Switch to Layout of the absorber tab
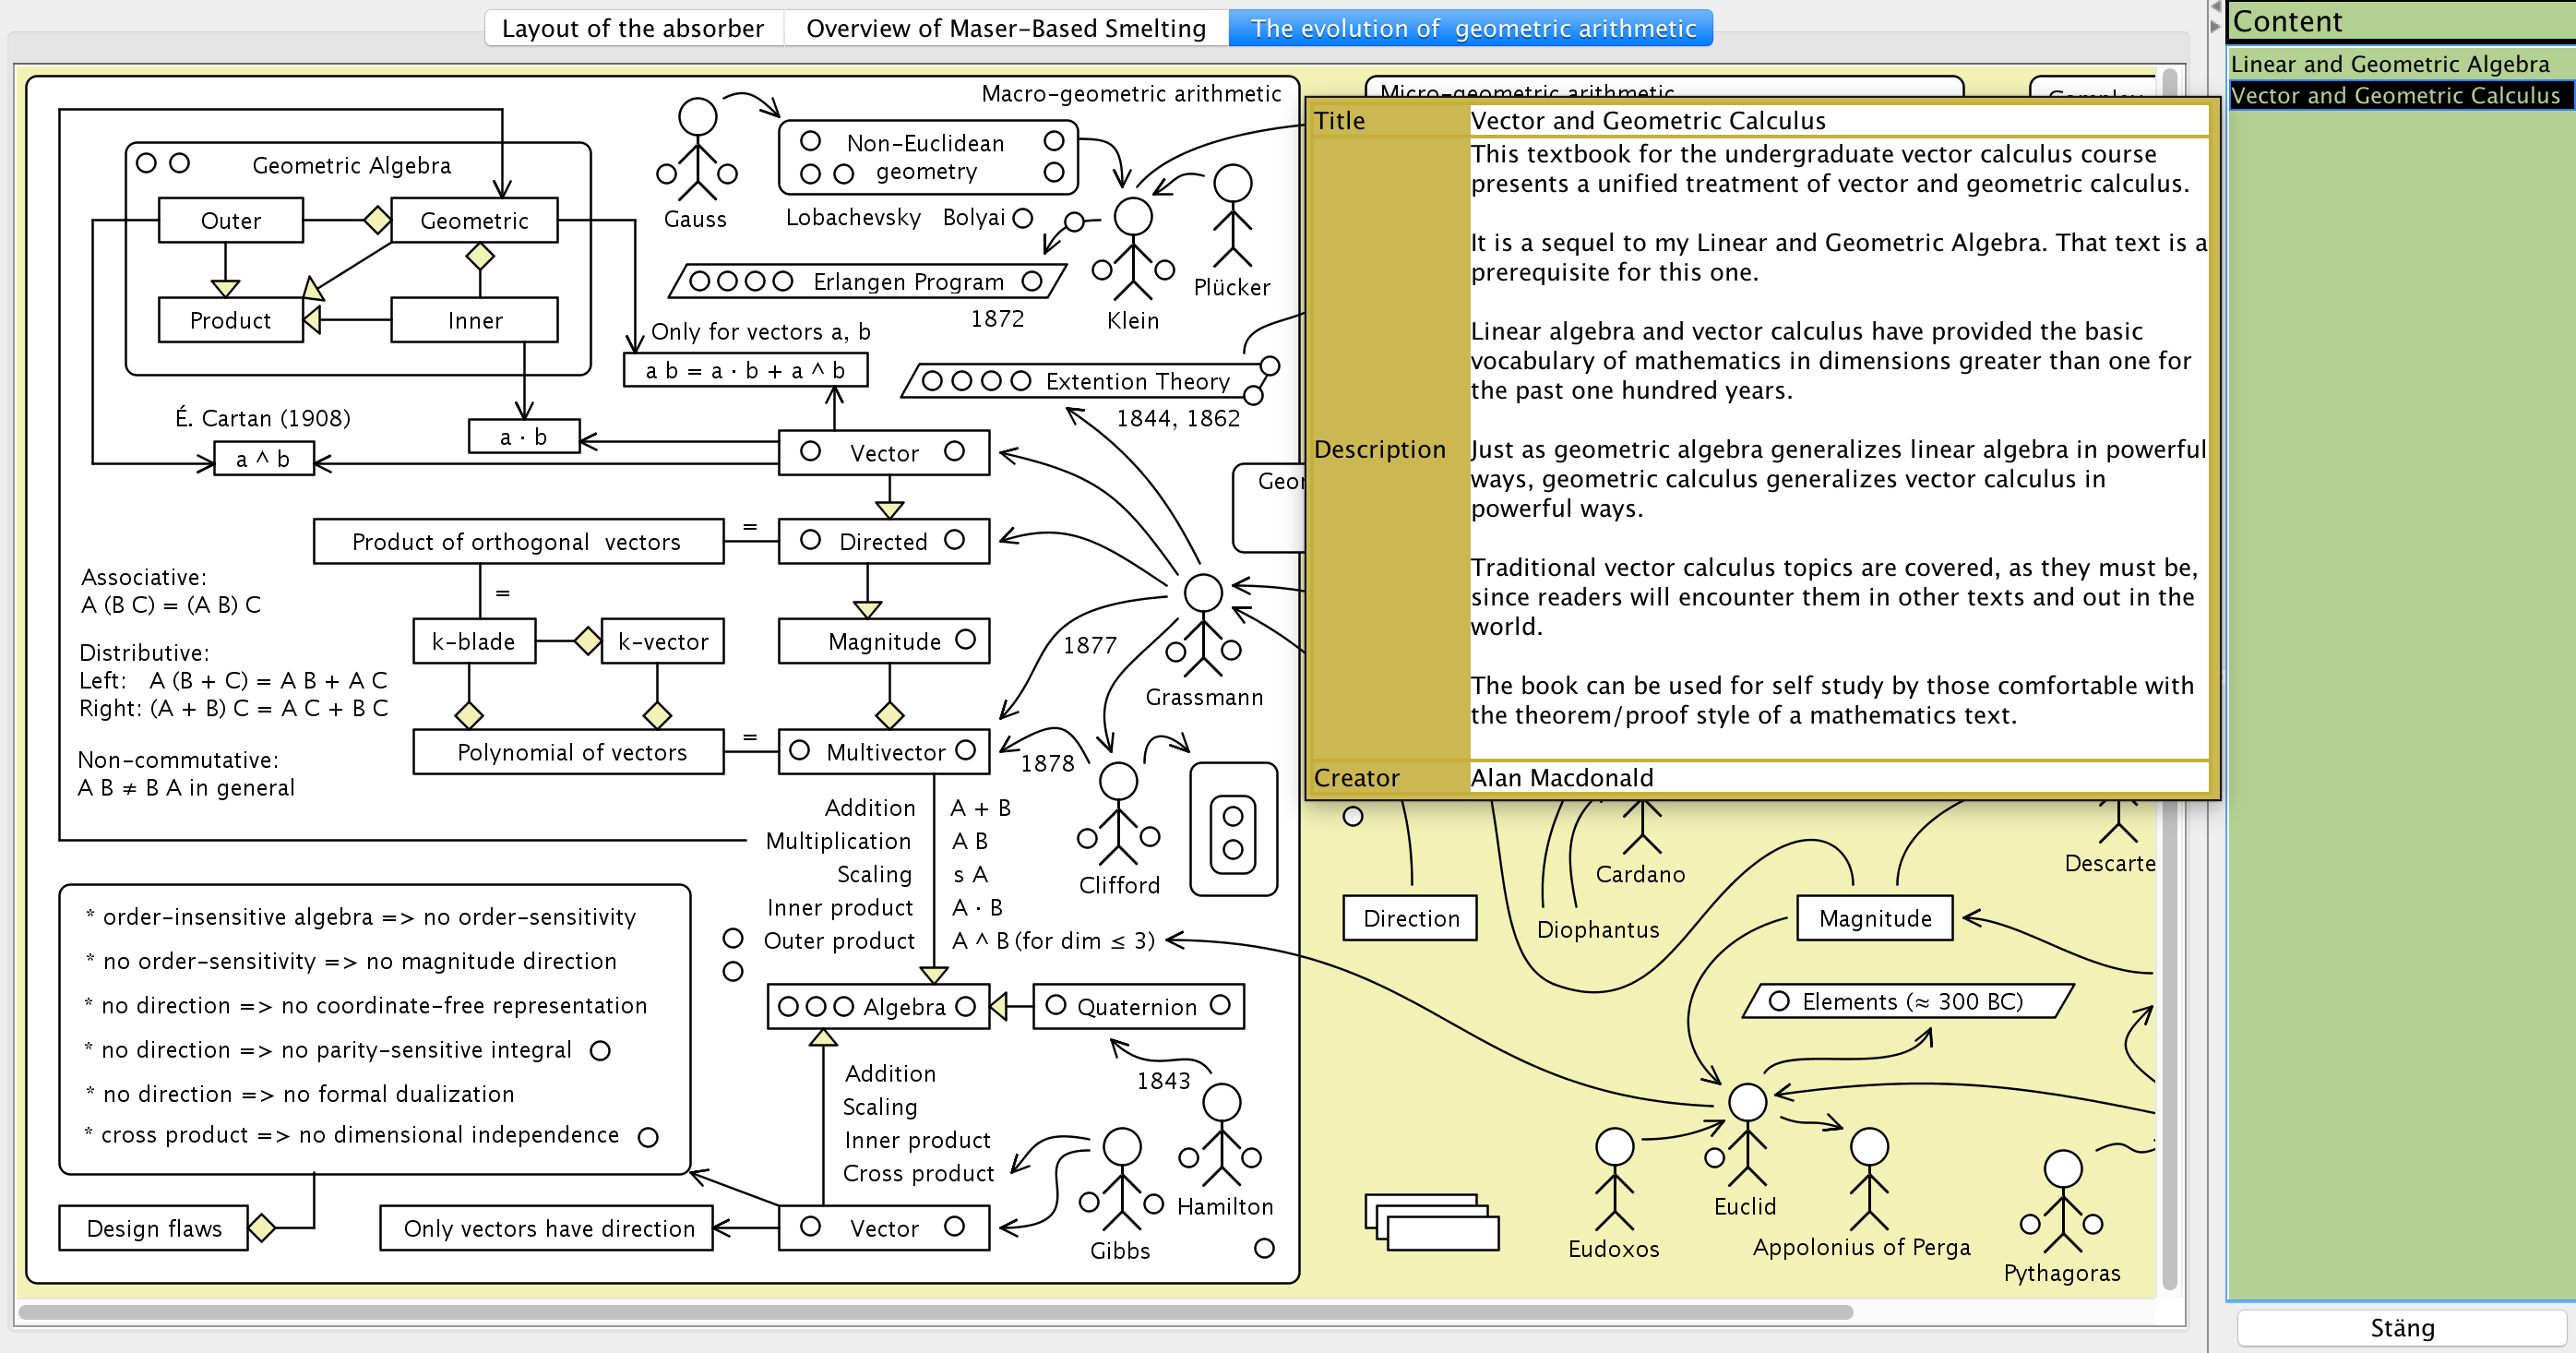This screenshot has height=1353, width=2576. (632, 28)
